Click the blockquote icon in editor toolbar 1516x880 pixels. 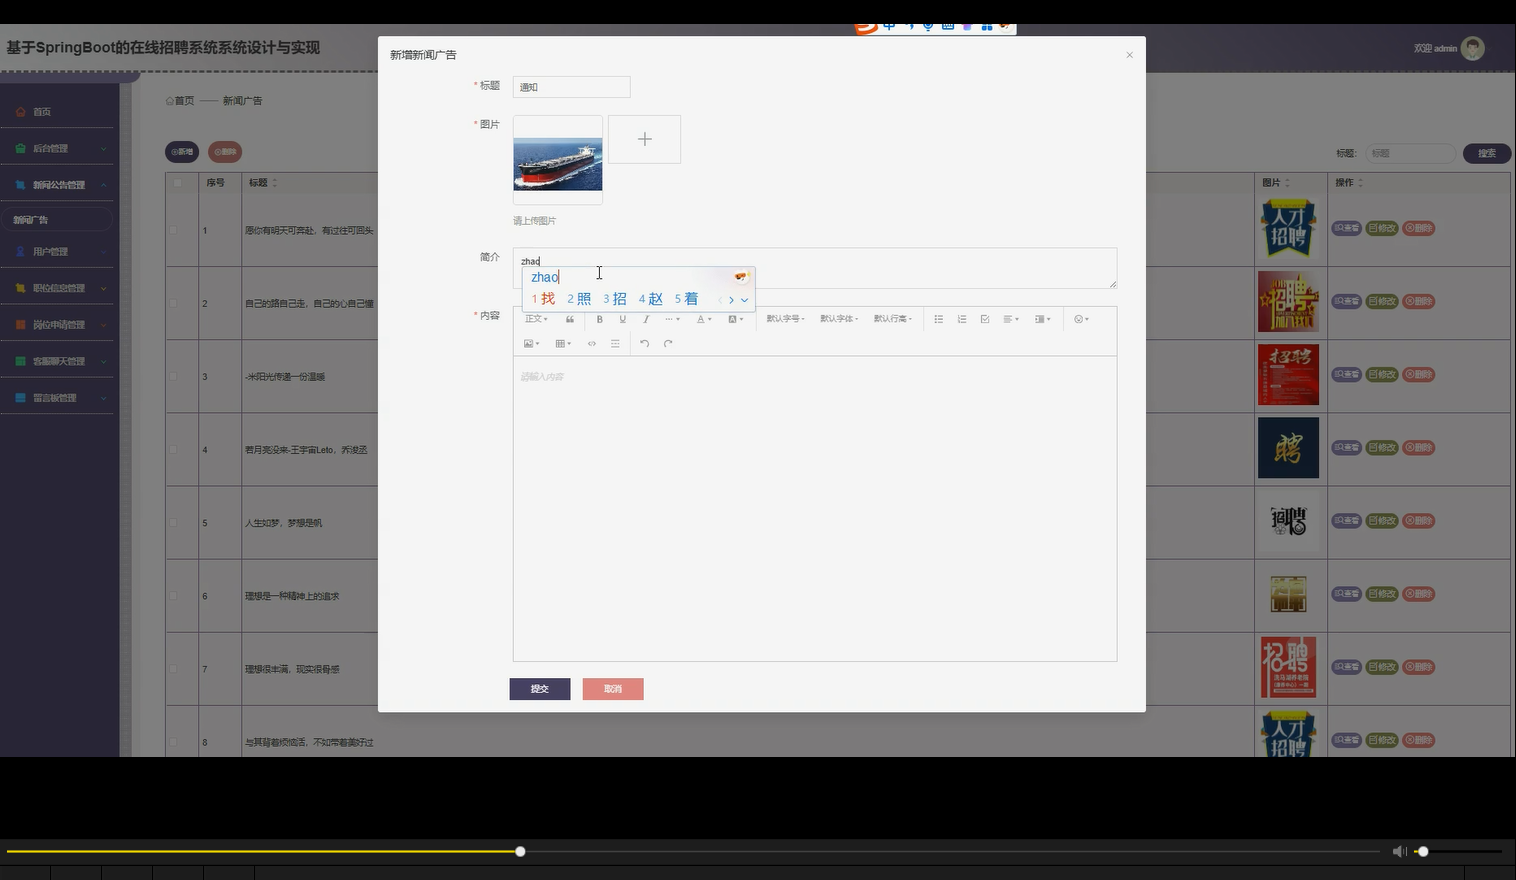point(570,319)
